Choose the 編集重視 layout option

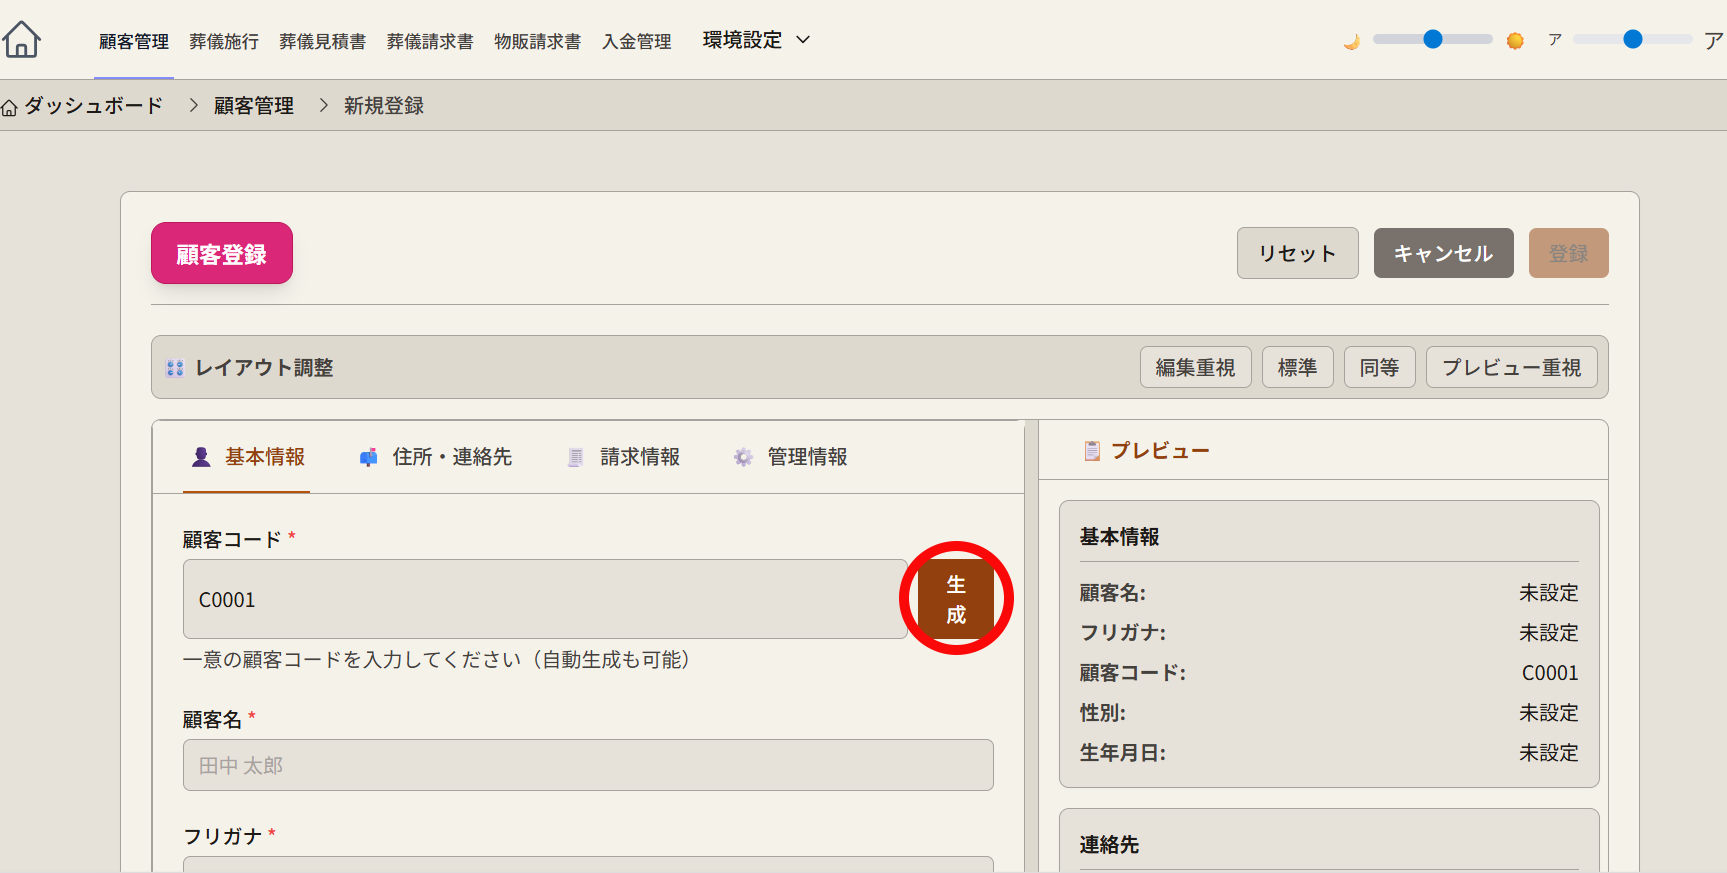tap(1195, 367)
